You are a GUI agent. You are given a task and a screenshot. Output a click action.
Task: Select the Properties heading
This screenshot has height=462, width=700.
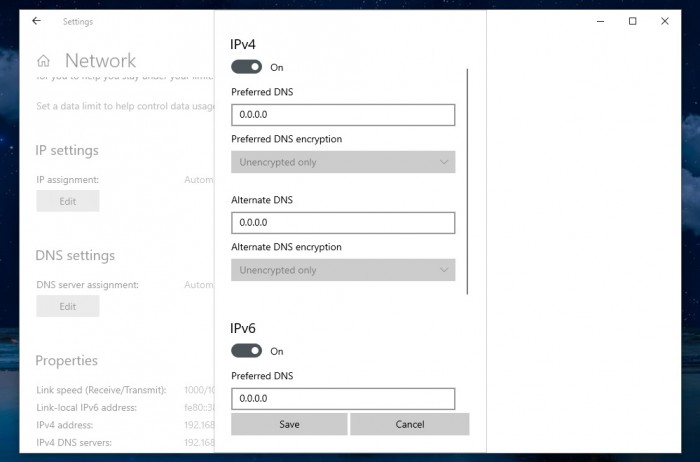coord(67,360)
